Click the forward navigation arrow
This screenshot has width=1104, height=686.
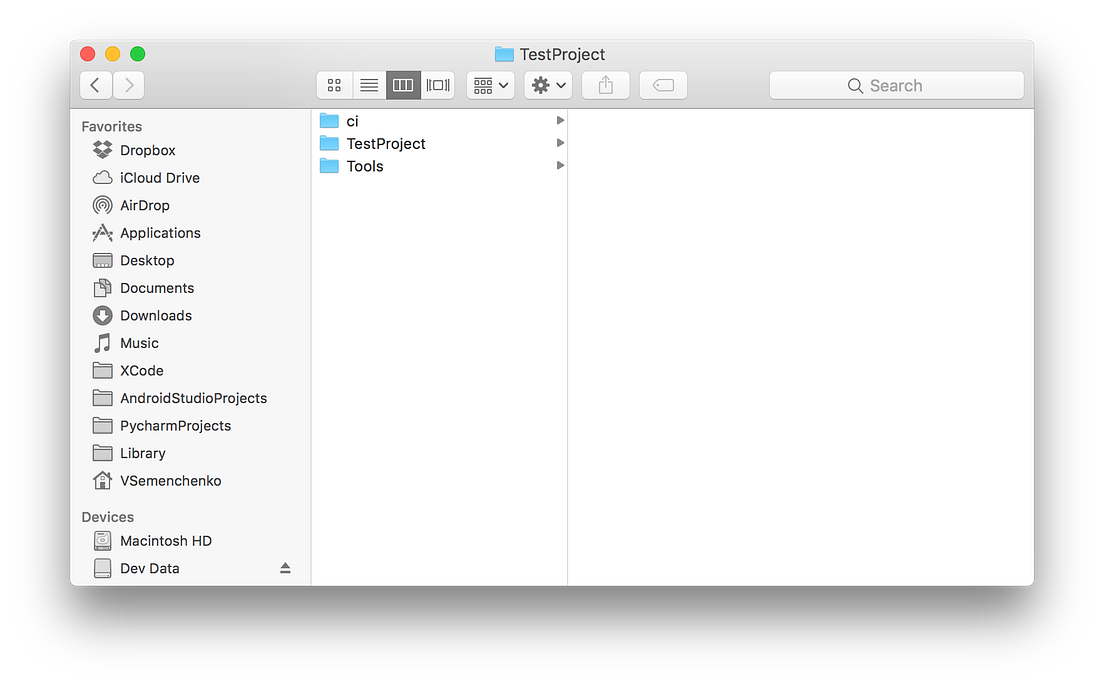coord(128,85)
